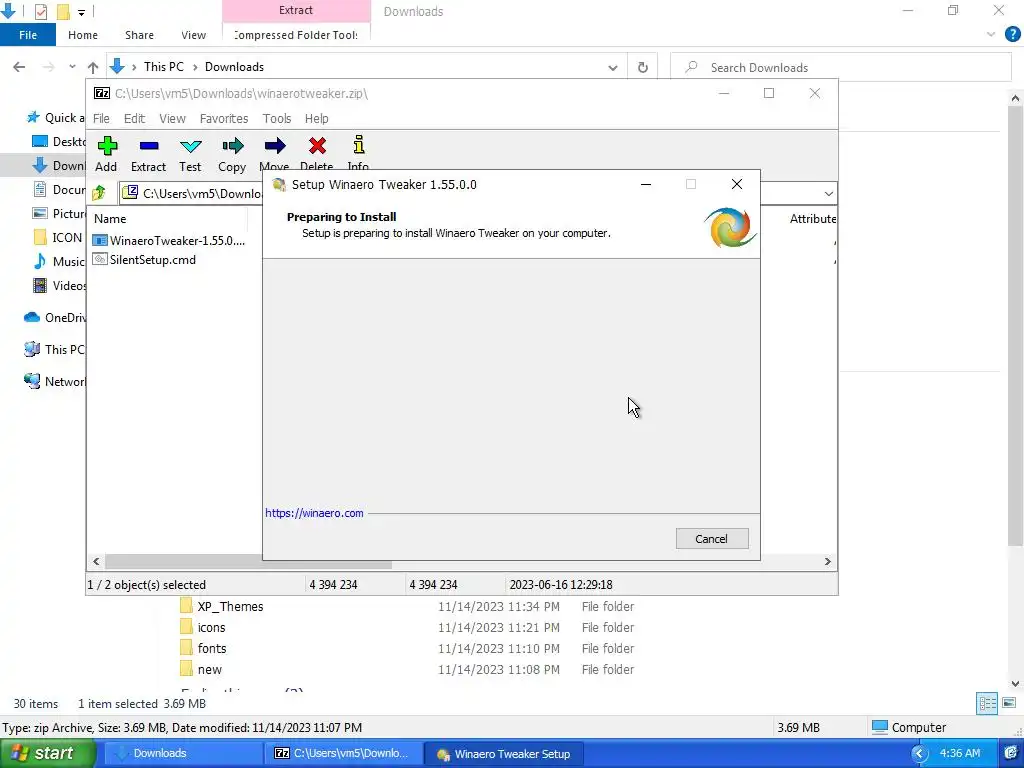Image resolution: width=1024 pixels, height=768 pixels.
Task: Open Desktop in navigation pane
Action: point(59,142)
